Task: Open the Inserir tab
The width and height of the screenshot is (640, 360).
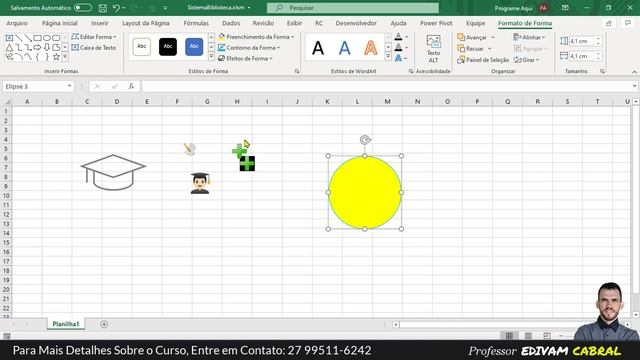Action: (100, 24)
